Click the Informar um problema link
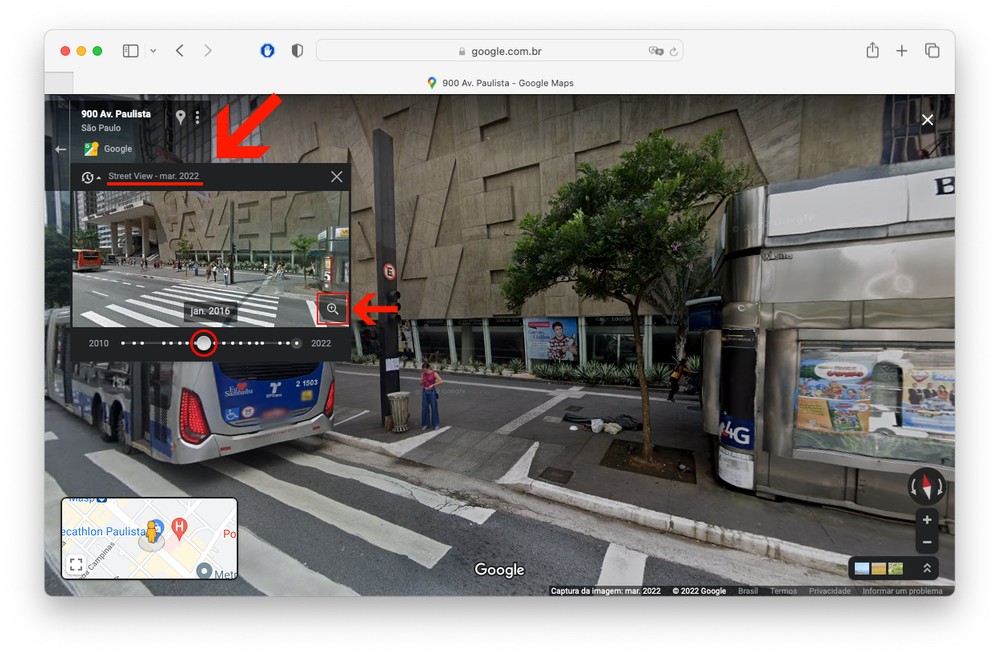 [902, 591]
